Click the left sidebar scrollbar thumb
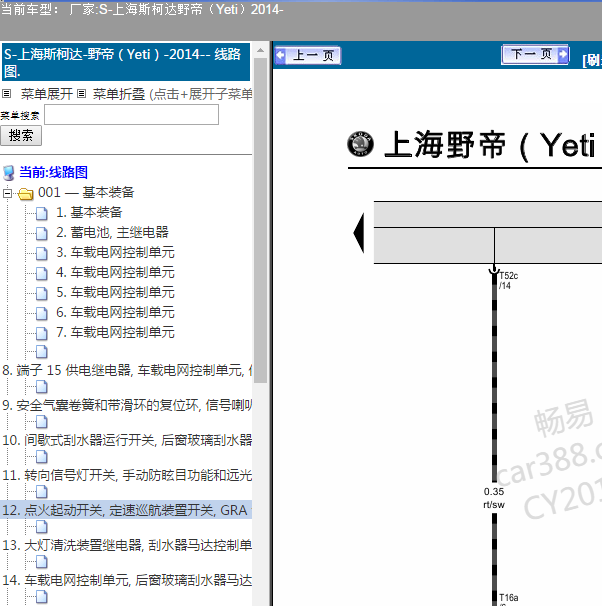602x606 pixels. click(260, 220)
